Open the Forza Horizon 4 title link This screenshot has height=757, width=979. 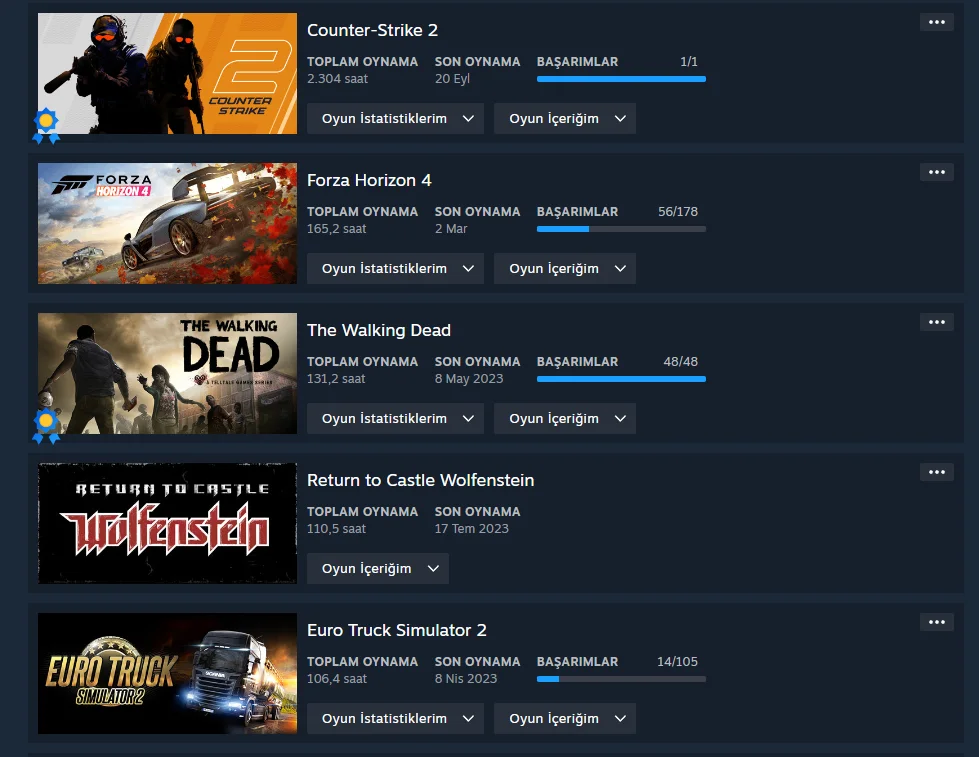pyautogui.click(x=369, y=181)
